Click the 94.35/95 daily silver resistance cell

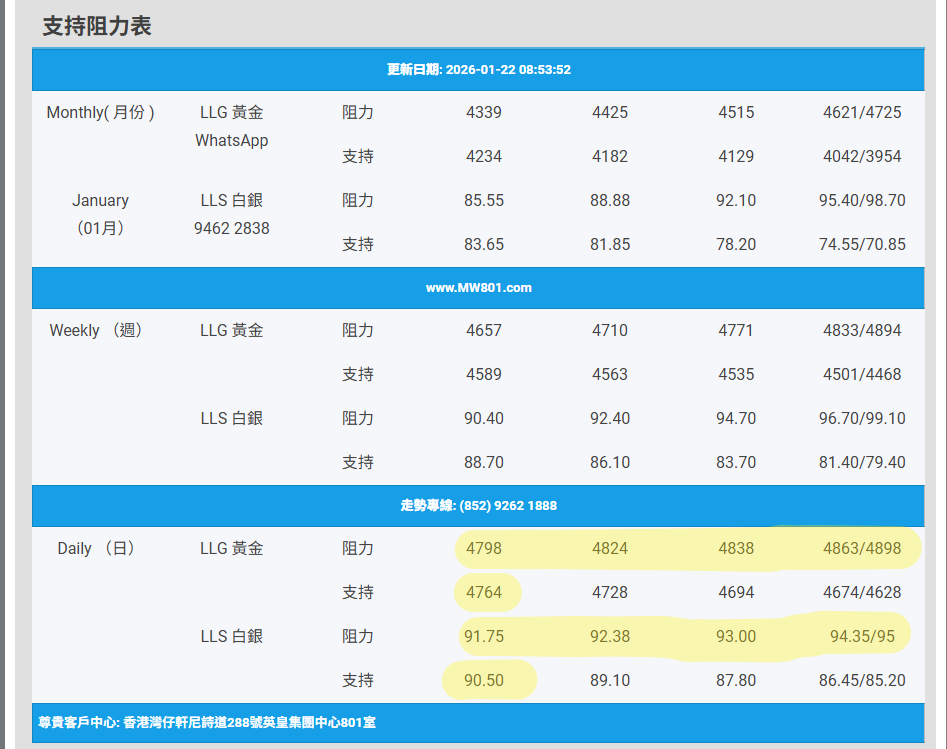[x=861, y=636]
